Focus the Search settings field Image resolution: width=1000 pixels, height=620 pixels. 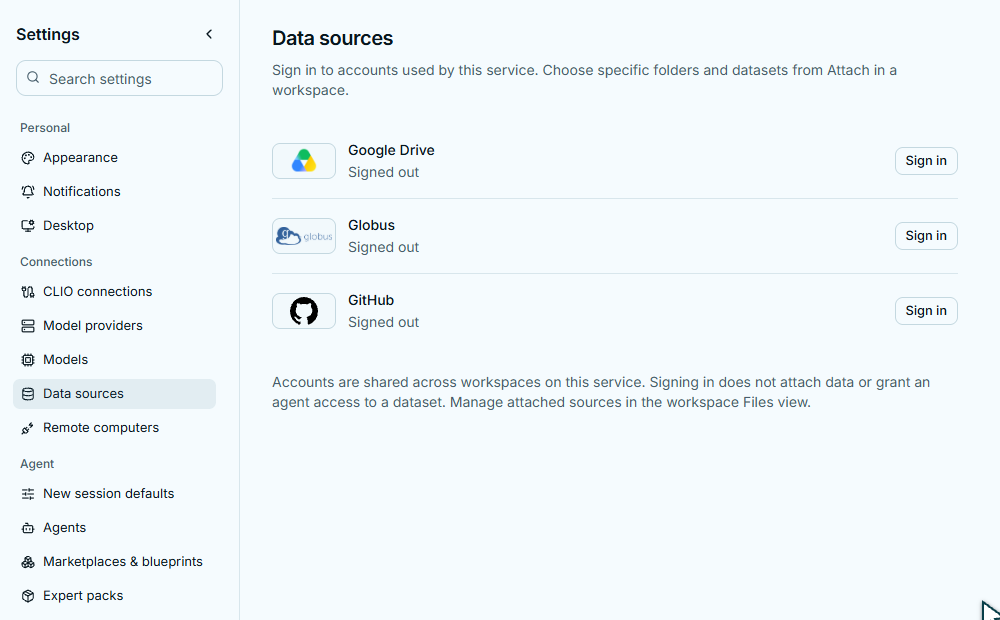pos(119,78)
